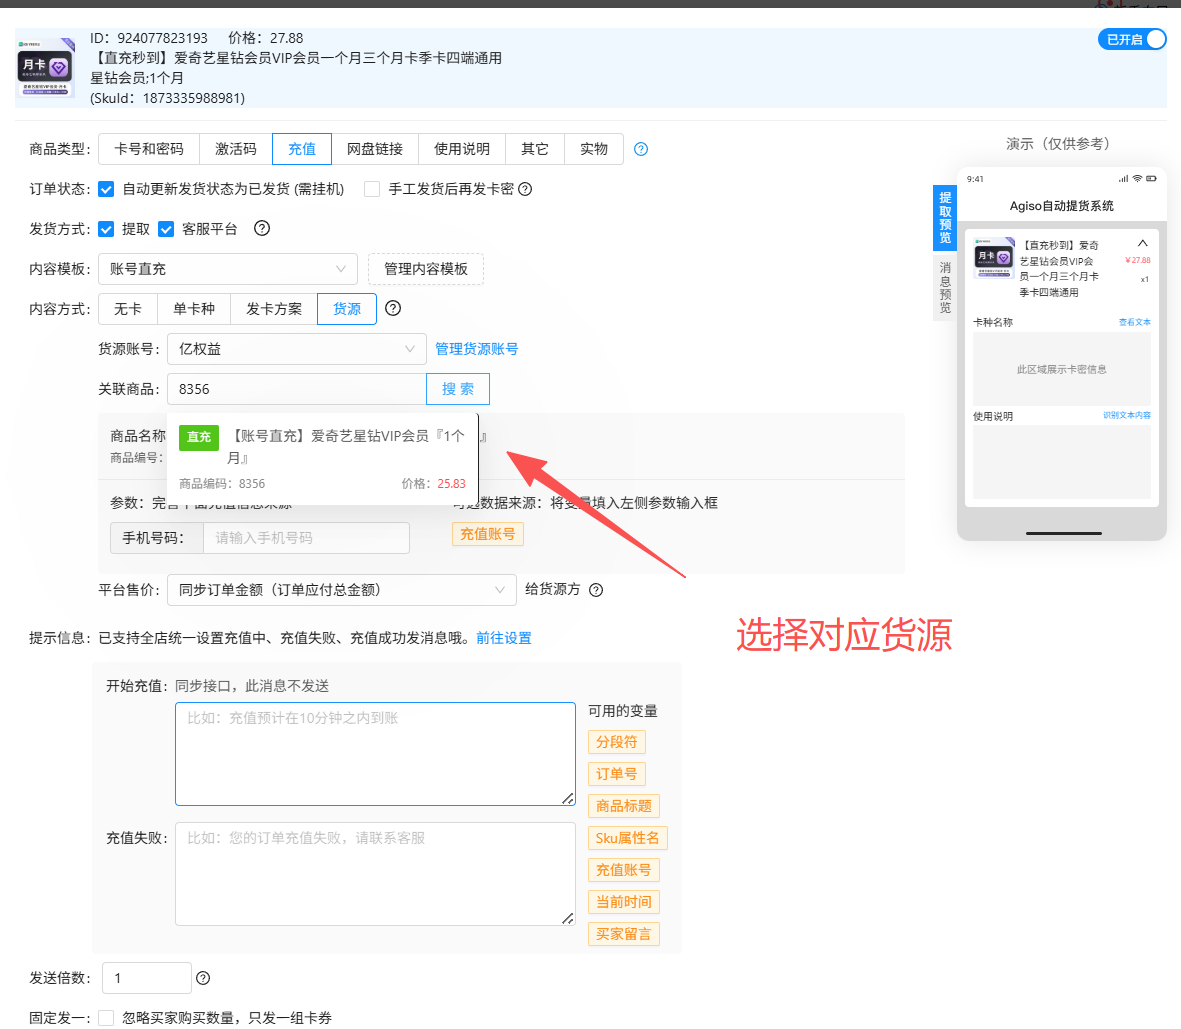Collapse product card chevron in preview phone
This screenshot has height=1029, width=1181.
tap(1143, 243)
